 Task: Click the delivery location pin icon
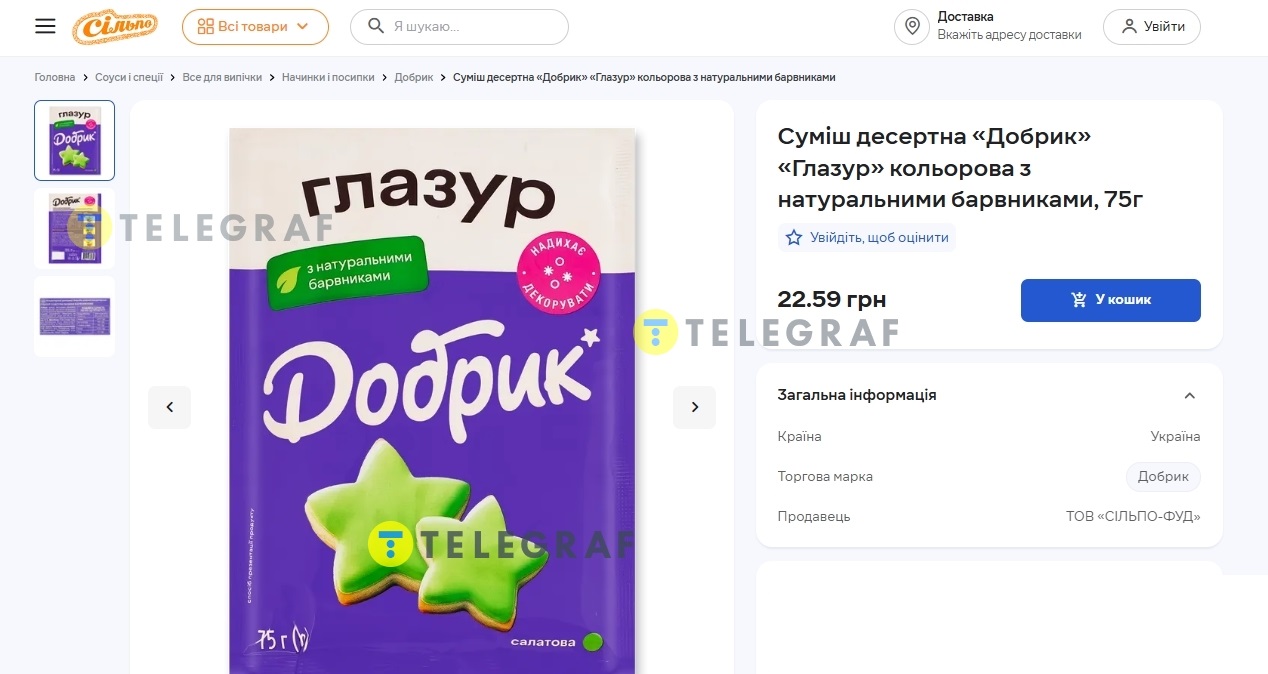click(912, 27)
